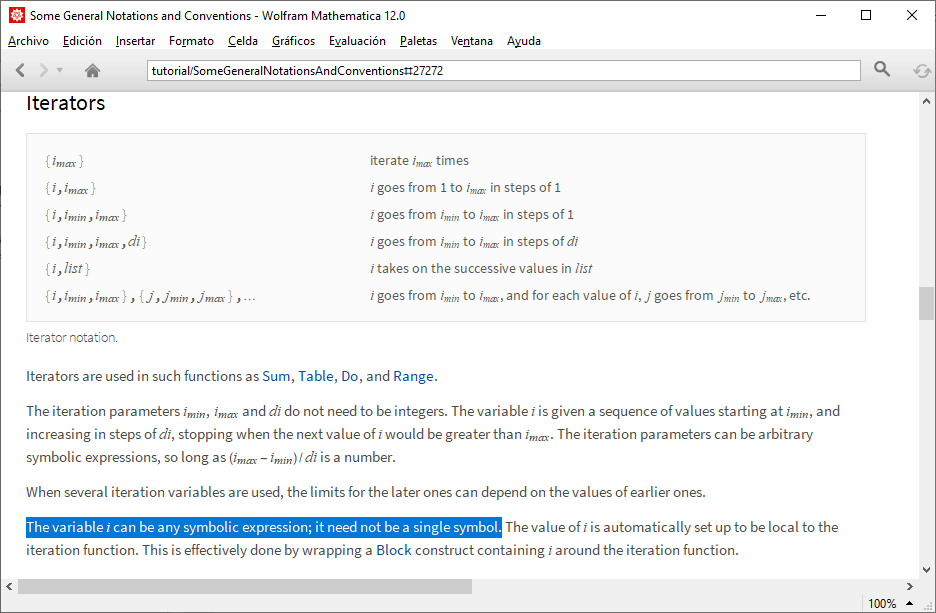Follow the Do link
936x613 pixels.
coord(349,376)
